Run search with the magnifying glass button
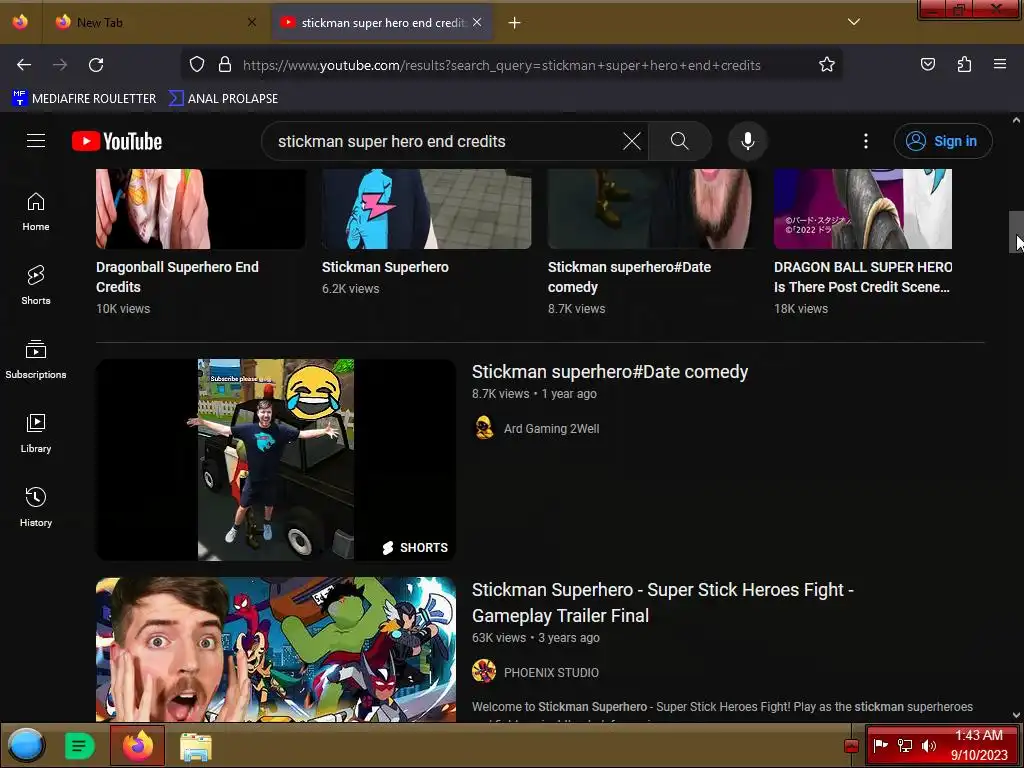The image size is (1024, 768). pos(679,141)
